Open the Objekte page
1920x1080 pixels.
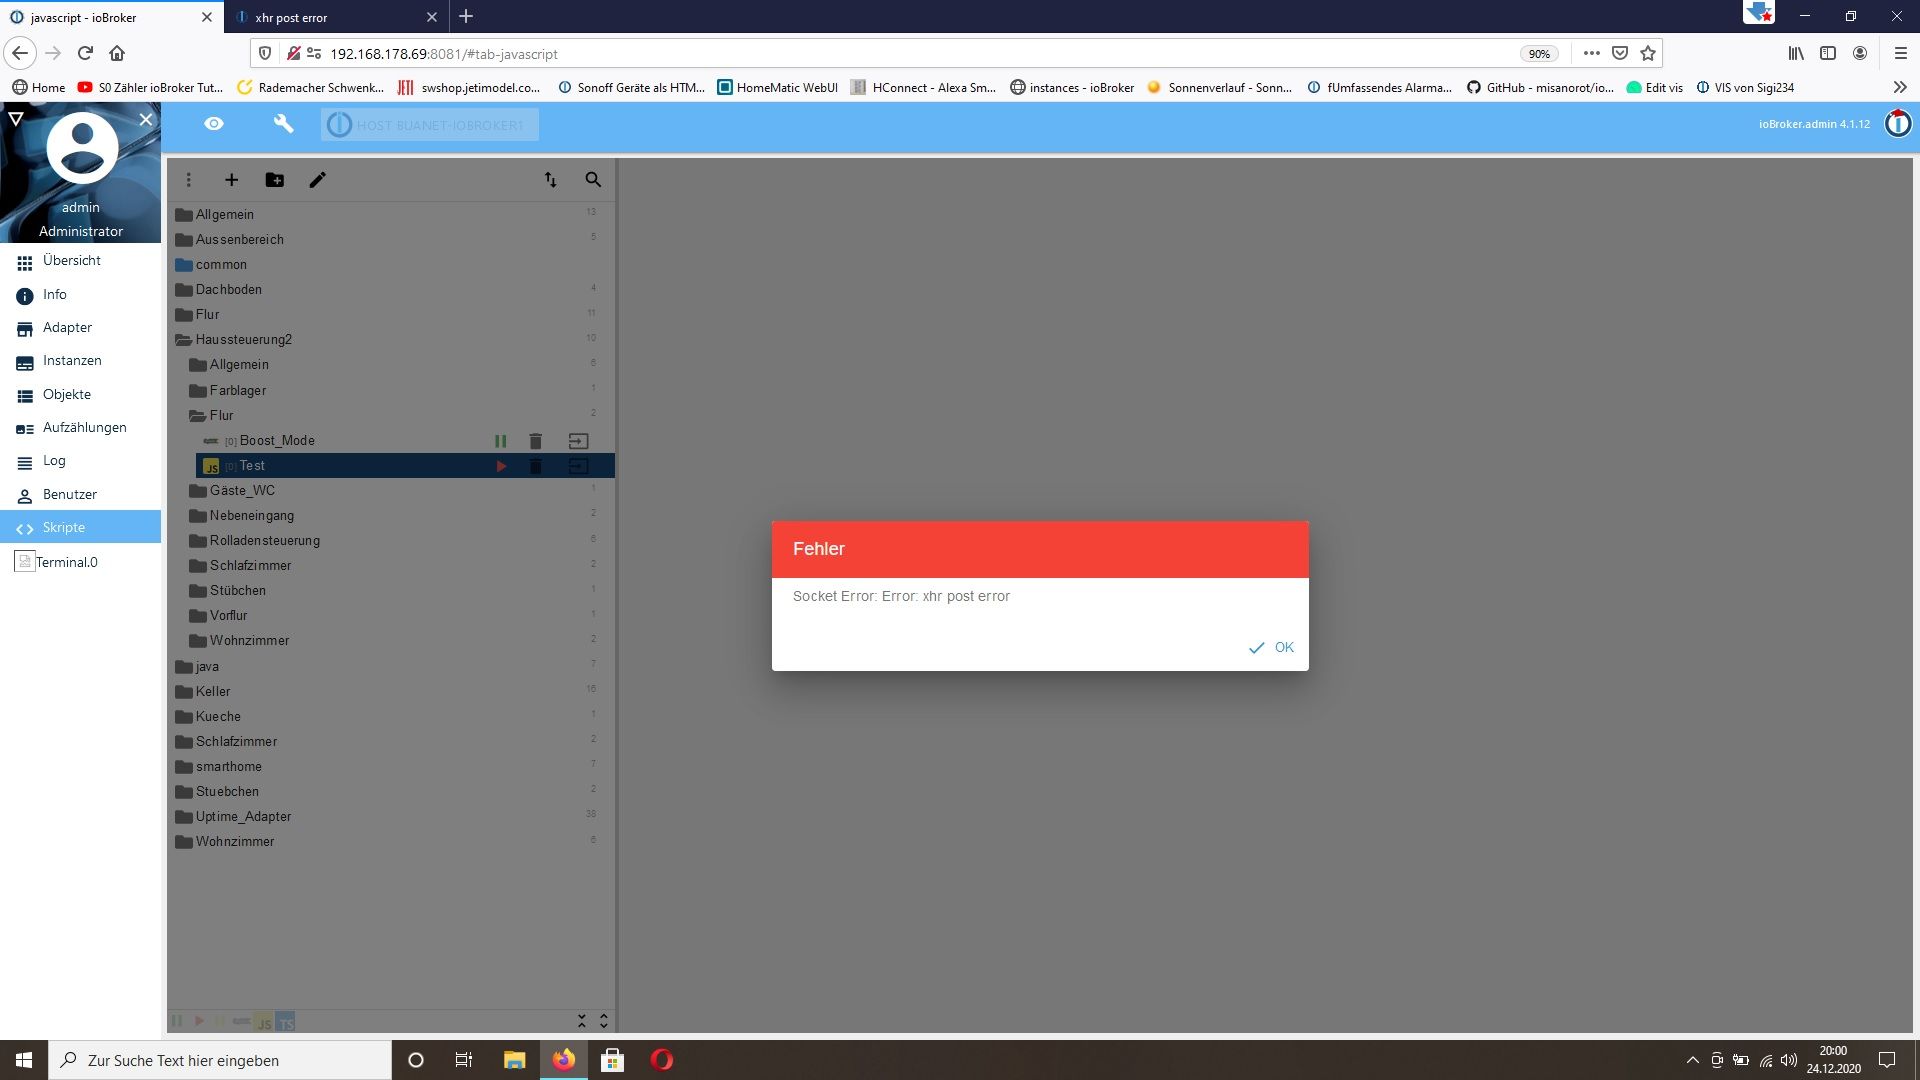point(80,395)
